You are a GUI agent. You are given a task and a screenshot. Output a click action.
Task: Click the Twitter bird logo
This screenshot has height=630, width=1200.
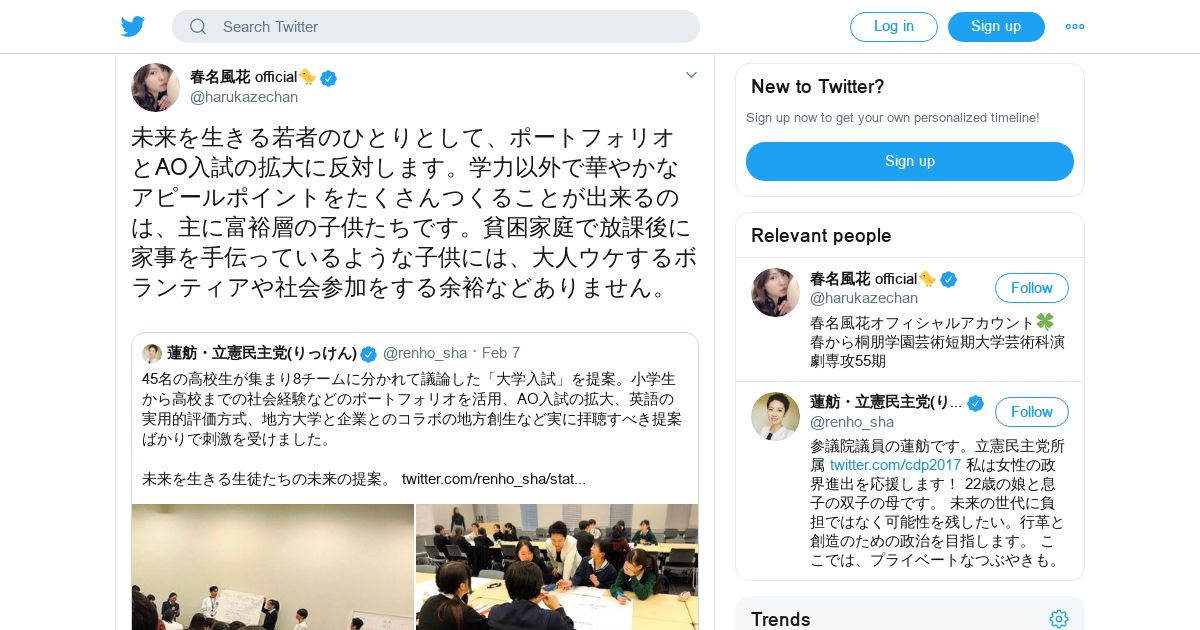click(x=133, y=27)
